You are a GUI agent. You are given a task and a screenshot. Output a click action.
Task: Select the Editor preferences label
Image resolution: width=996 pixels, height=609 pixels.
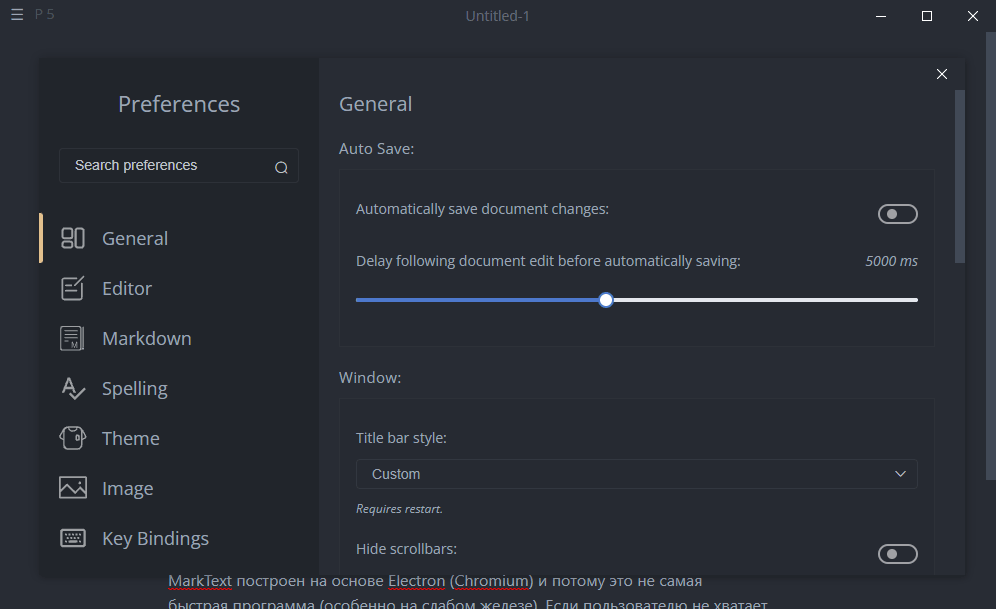coord(127,288)
